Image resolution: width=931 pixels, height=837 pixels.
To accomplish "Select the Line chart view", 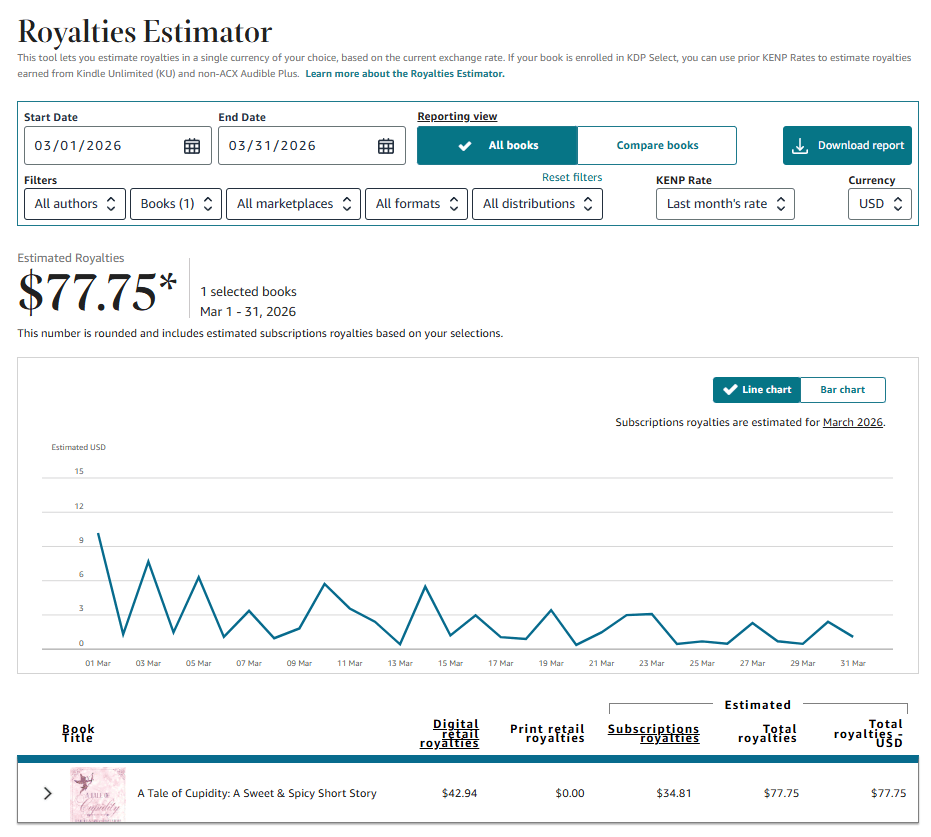I will point(757,390).
